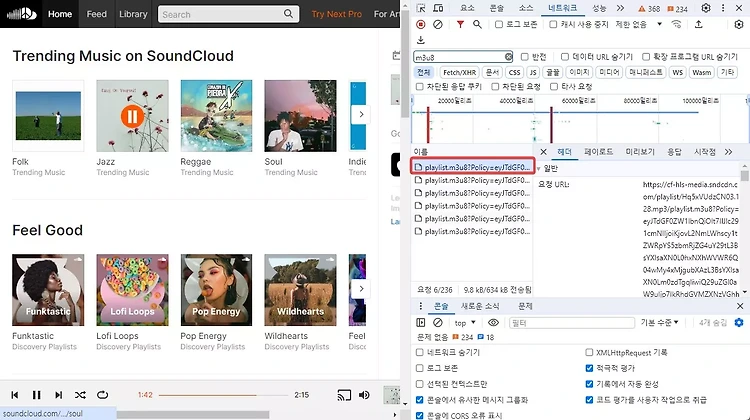Screen dimensions: 750x420
Task: Go to SoundCloud Library tab
Action: pos(133,14)
